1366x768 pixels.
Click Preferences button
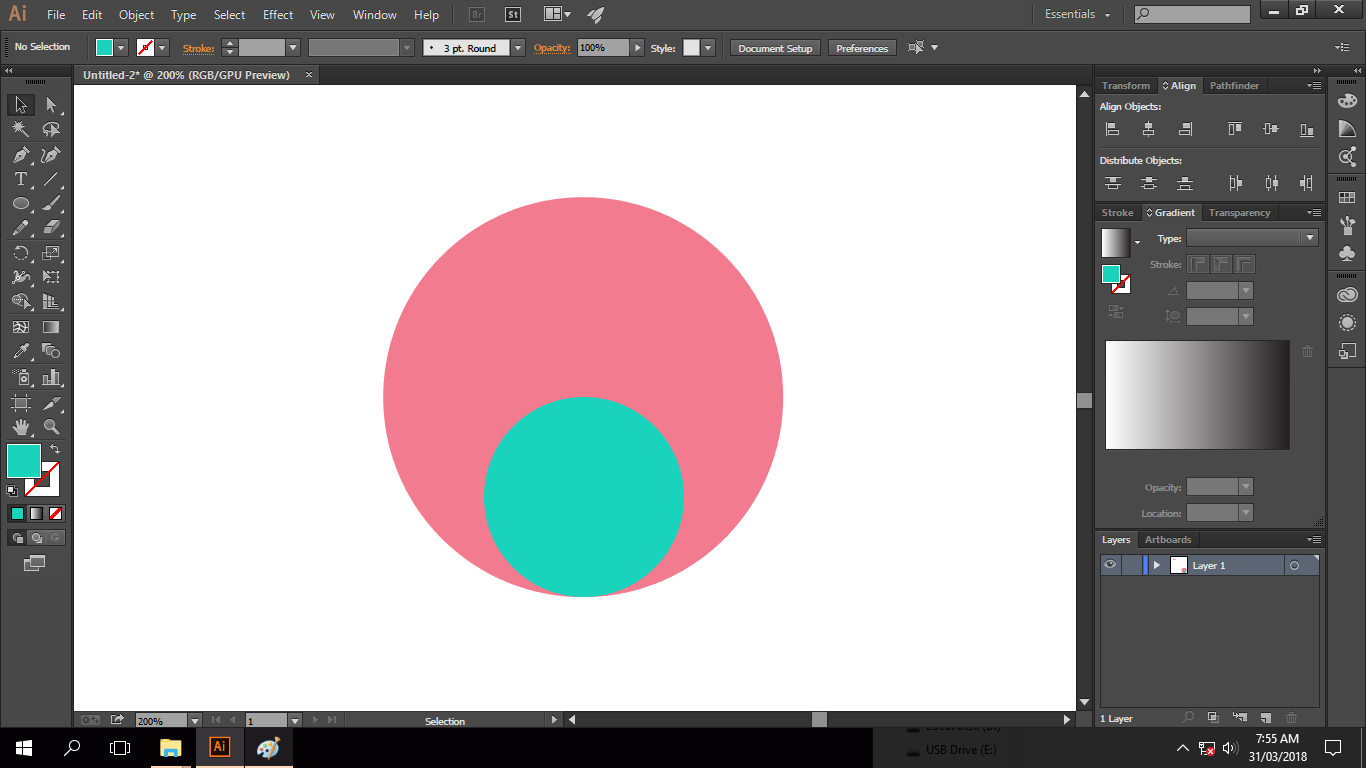click(x=862, y=48)
